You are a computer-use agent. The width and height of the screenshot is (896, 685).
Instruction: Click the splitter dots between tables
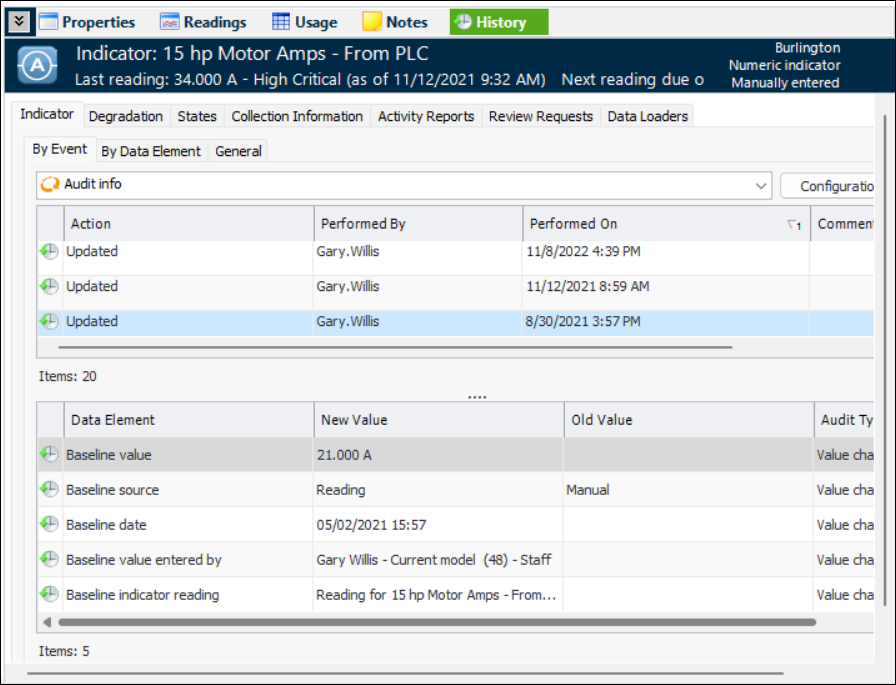[477, 396]
